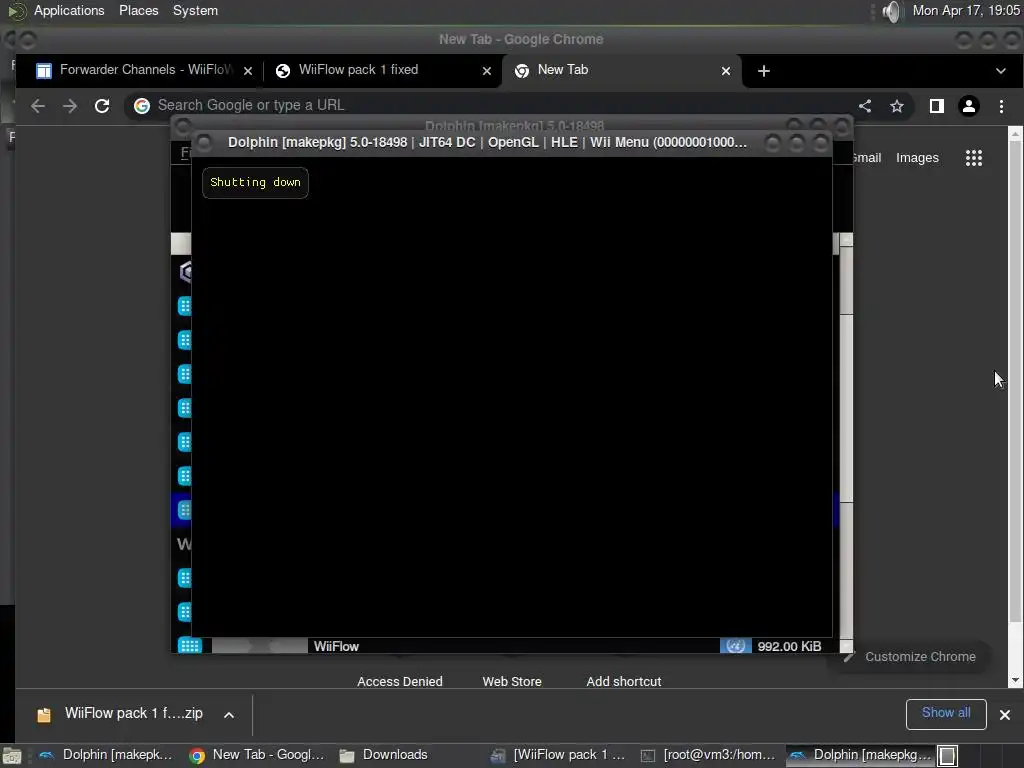Open the Web Store shortcut

pos(512,681)
